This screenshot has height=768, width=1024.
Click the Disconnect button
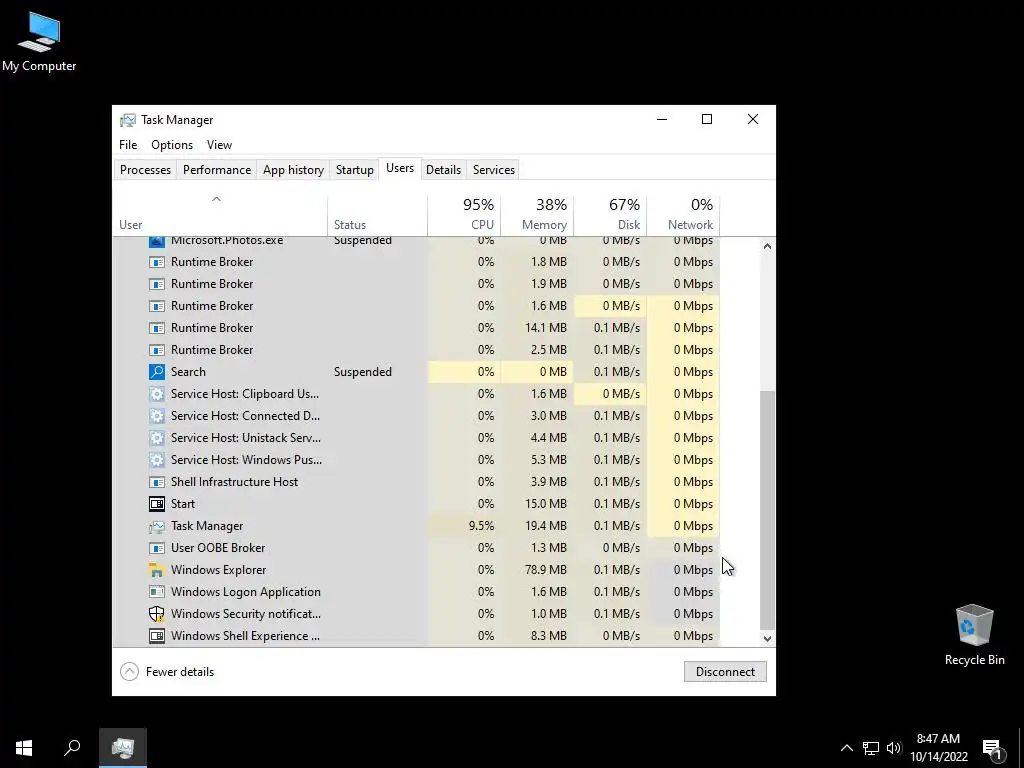pos(725,671)
